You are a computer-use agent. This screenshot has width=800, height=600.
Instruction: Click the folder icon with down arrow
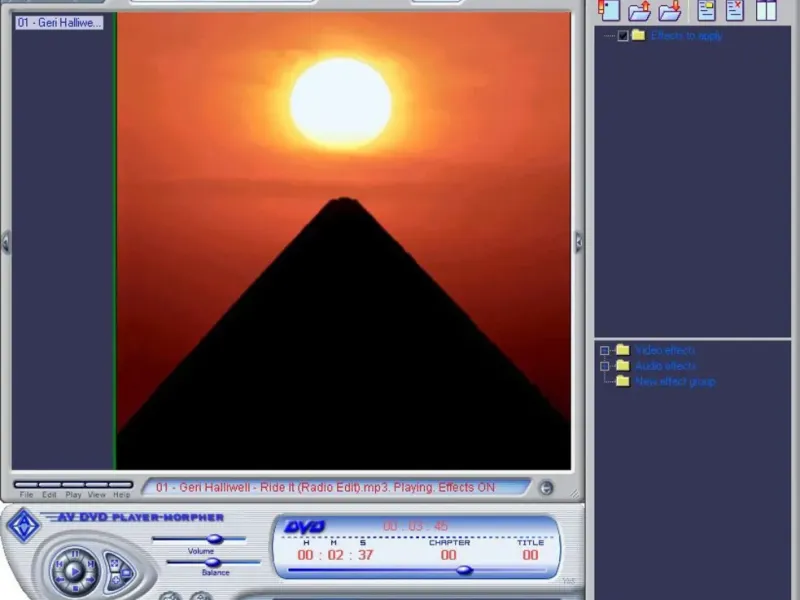point(670,11)
